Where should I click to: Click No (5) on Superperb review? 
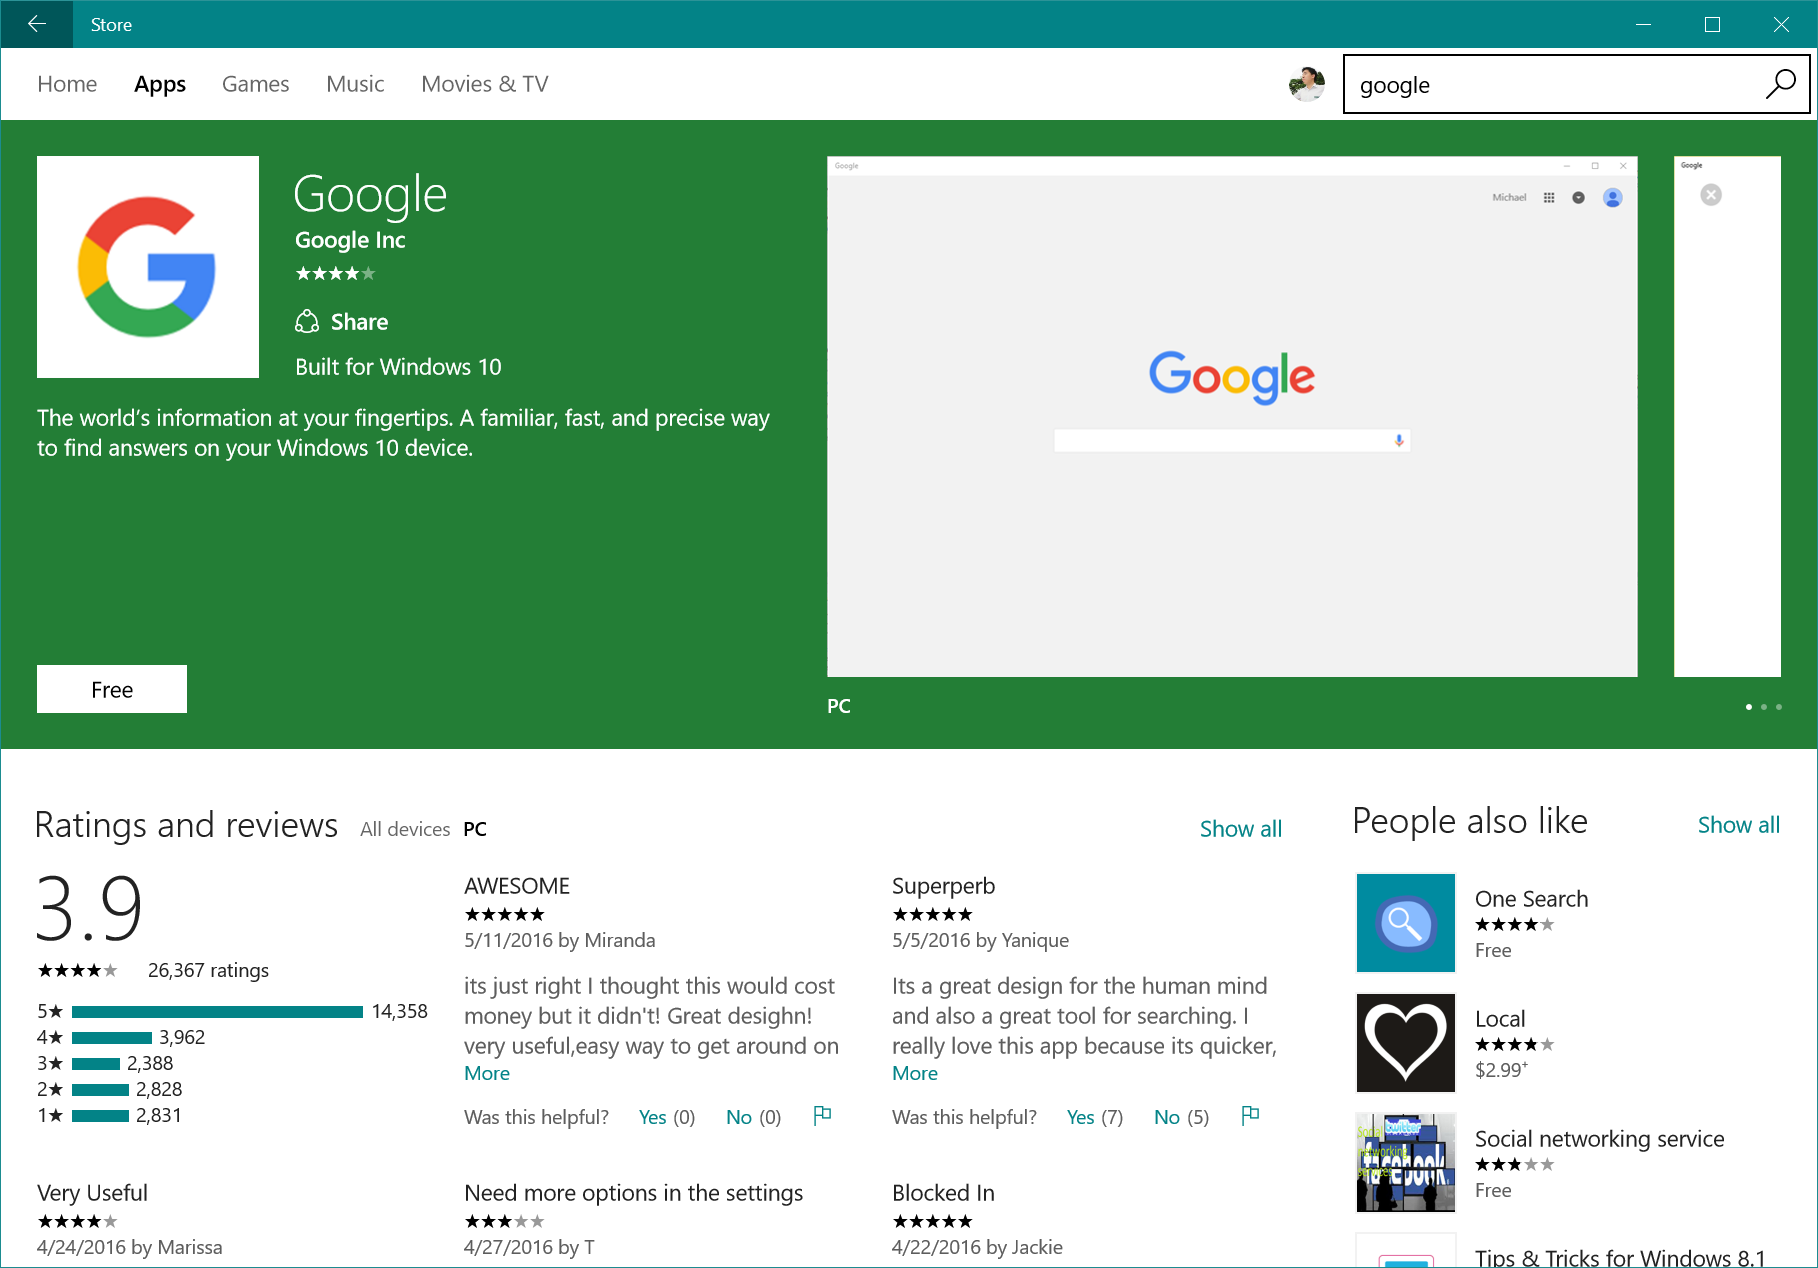coord(1181,1117)
